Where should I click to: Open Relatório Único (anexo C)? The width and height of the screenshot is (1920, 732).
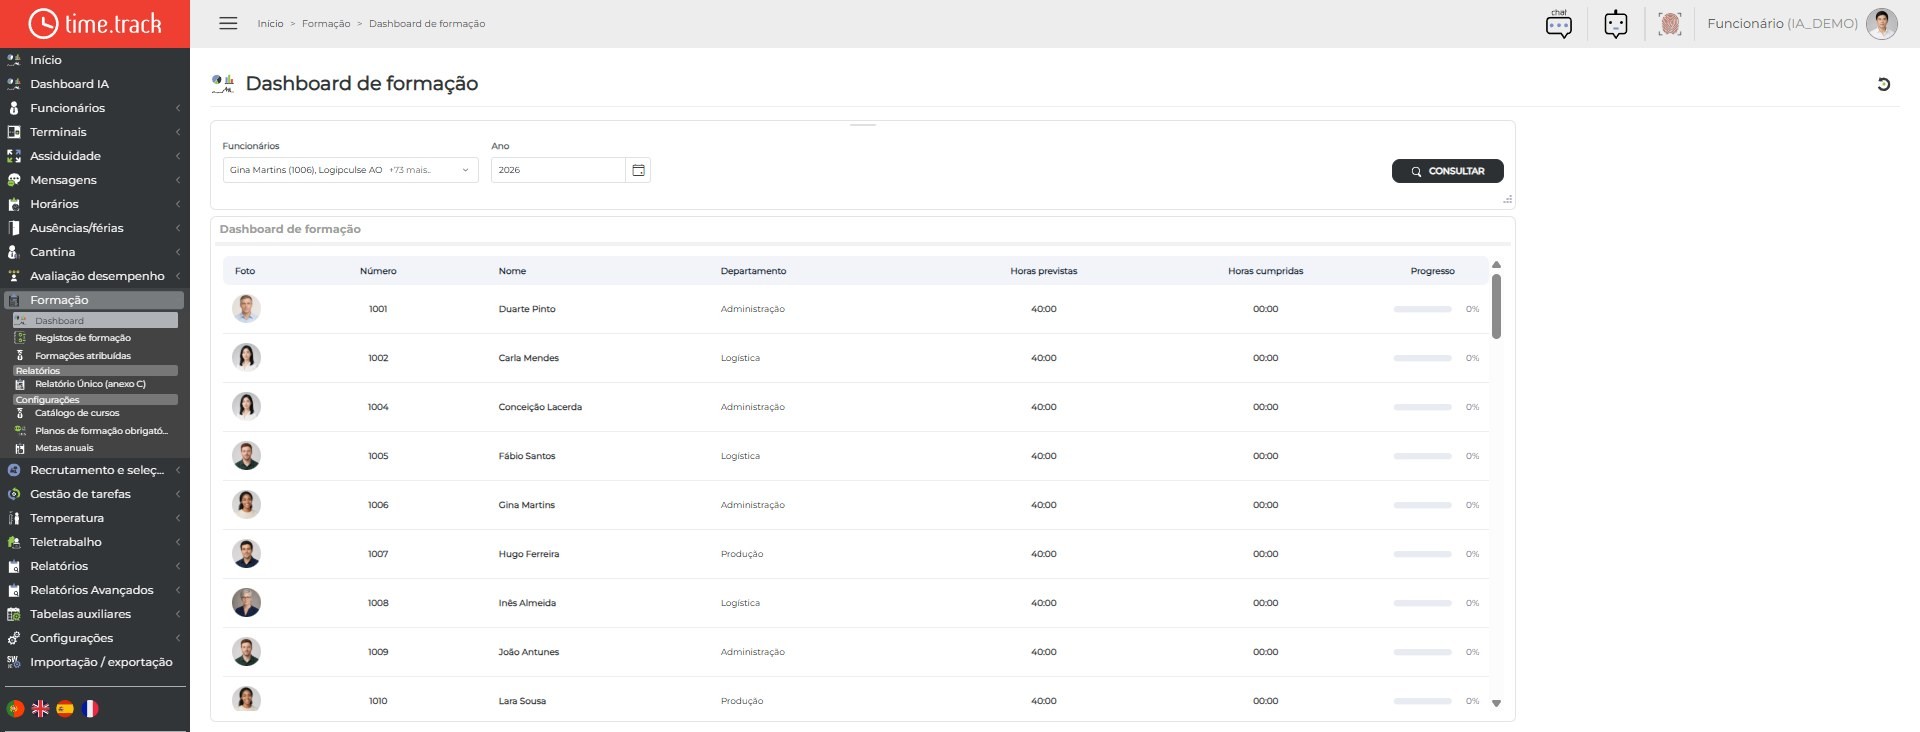click(x=90, y=384)
